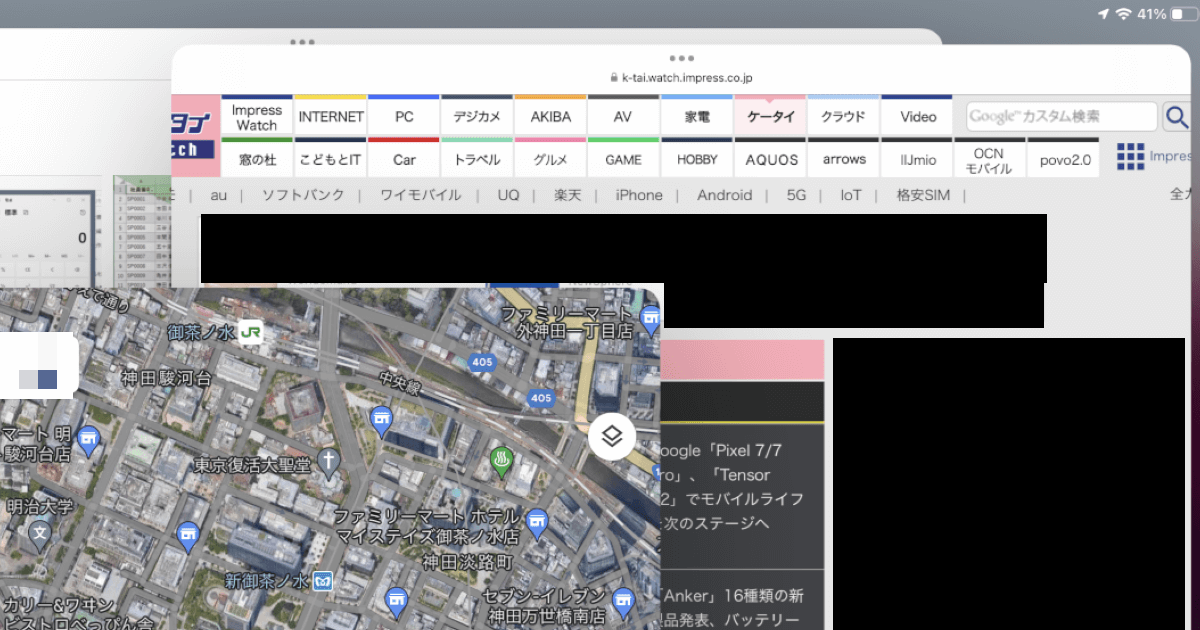This screenshot has height=630, width=1200.
Task: Select the デジカメ tab
Action: [x=477, y=117]
